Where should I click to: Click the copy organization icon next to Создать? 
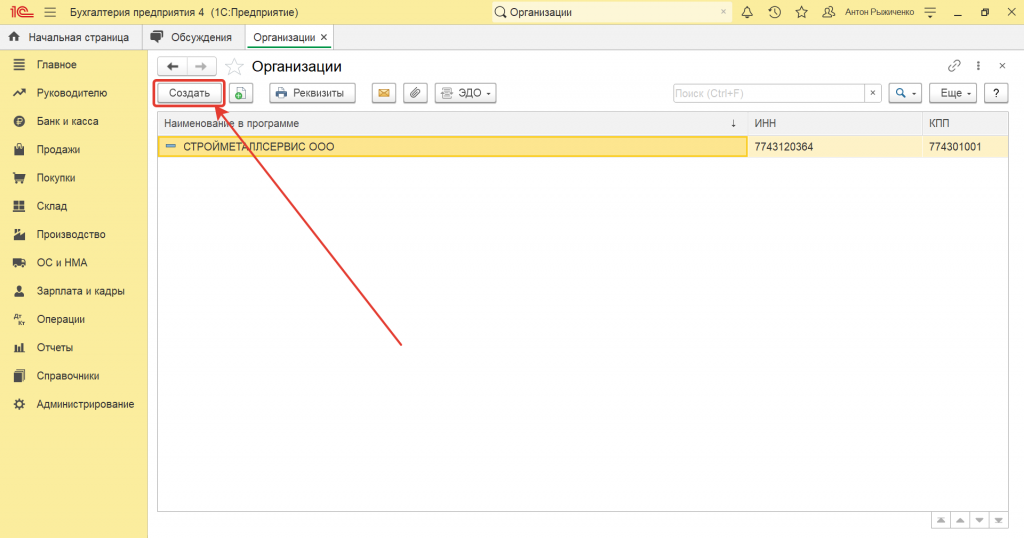coord(241,93)
